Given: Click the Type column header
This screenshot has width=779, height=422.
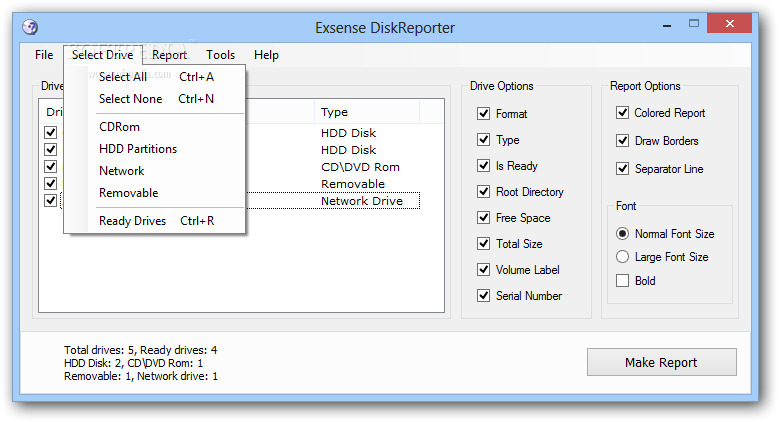Looking at the screenshot, I should tap(367, 112).
